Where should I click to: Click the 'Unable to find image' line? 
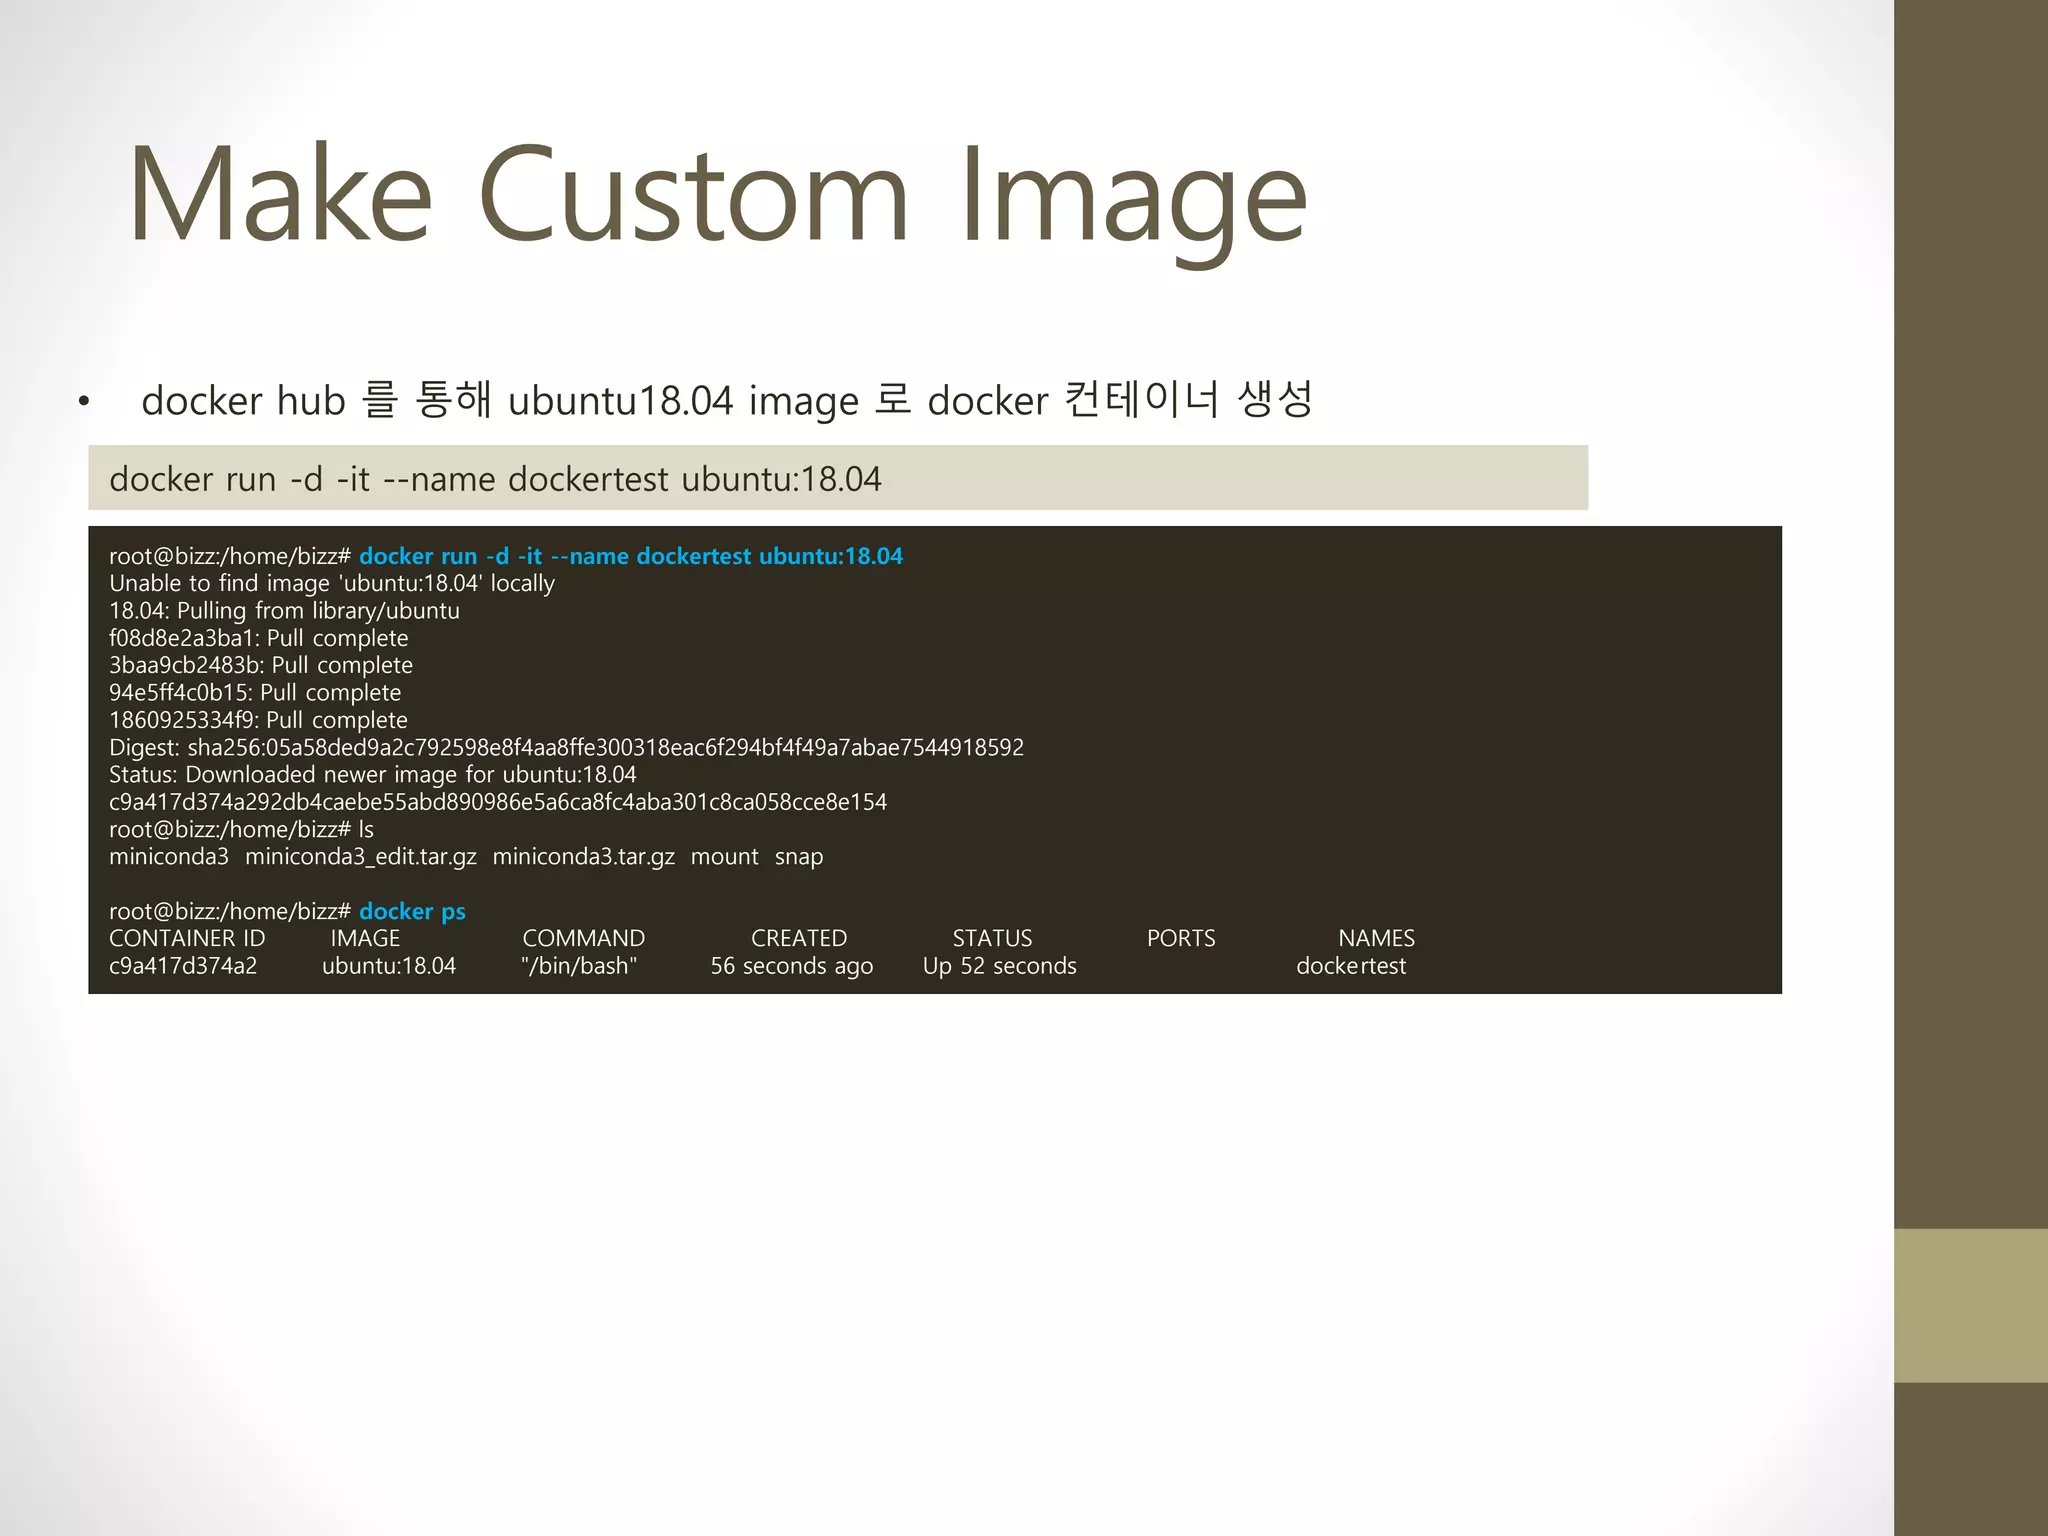(x=331, y=583)
